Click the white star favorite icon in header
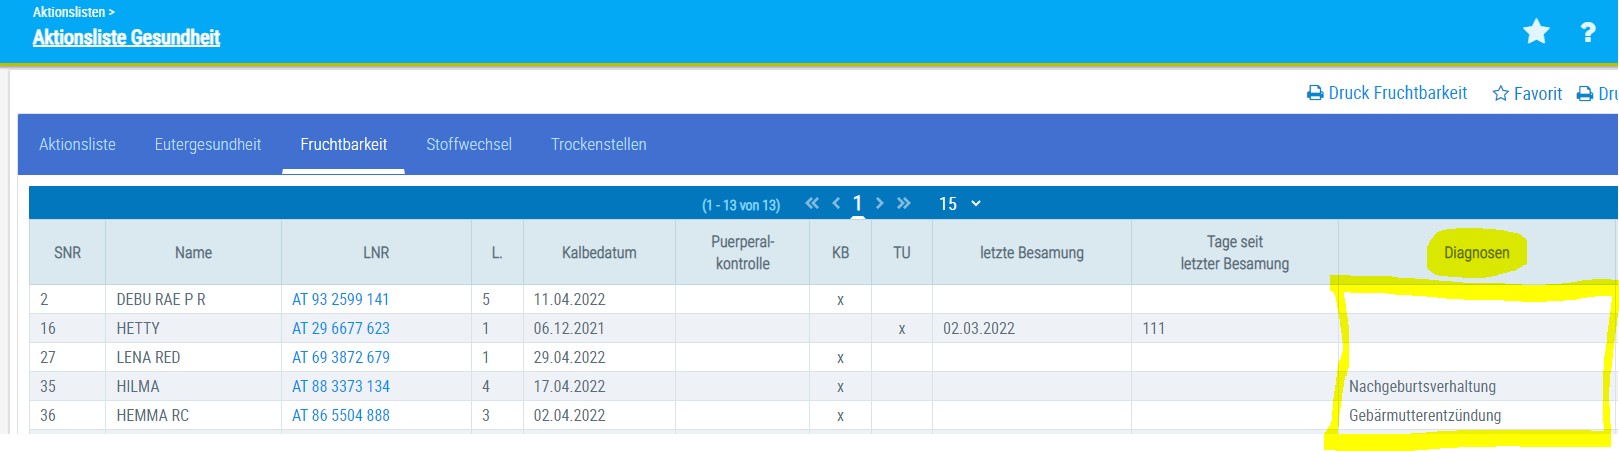The image size is (1619, 451). point(1536,32)
